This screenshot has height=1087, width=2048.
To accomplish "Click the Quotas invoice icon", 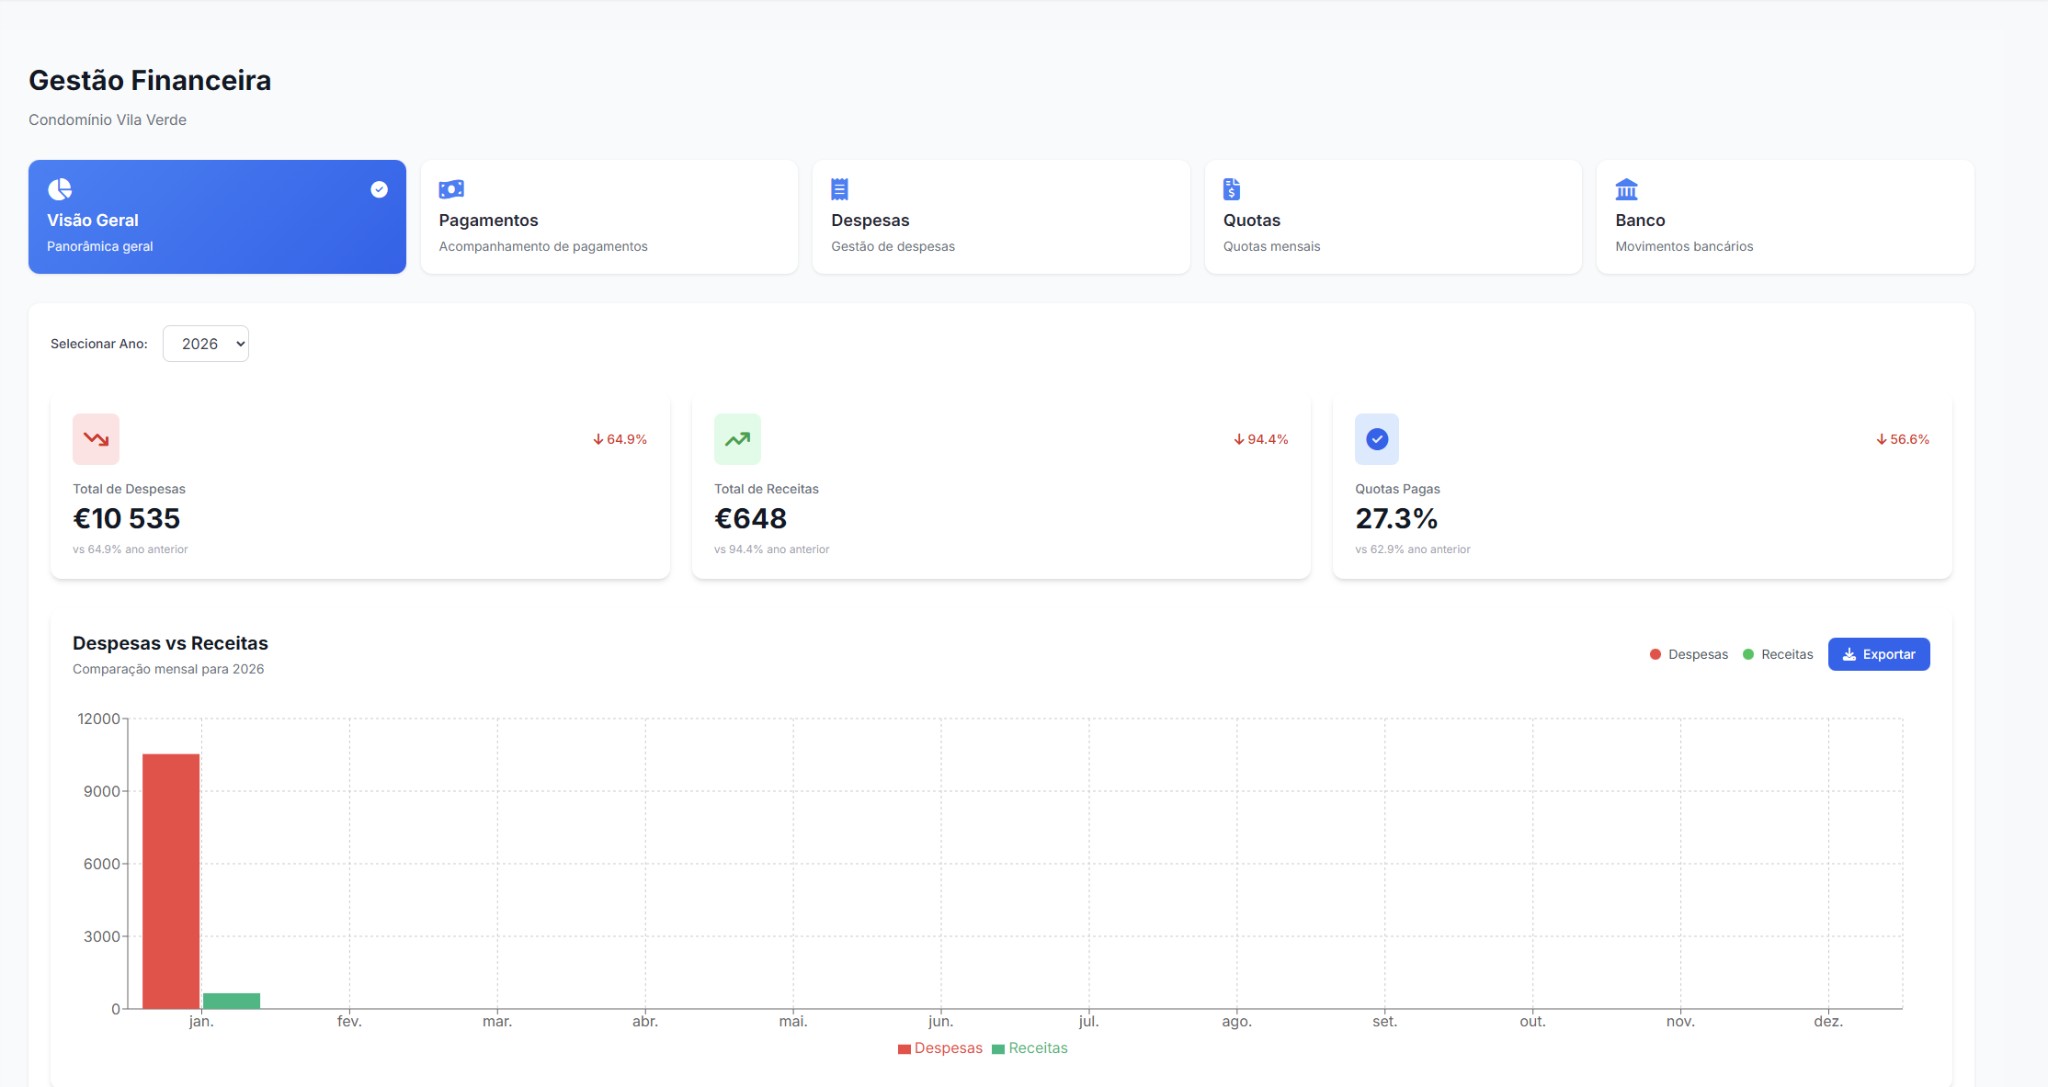I will click(1233, 189).
